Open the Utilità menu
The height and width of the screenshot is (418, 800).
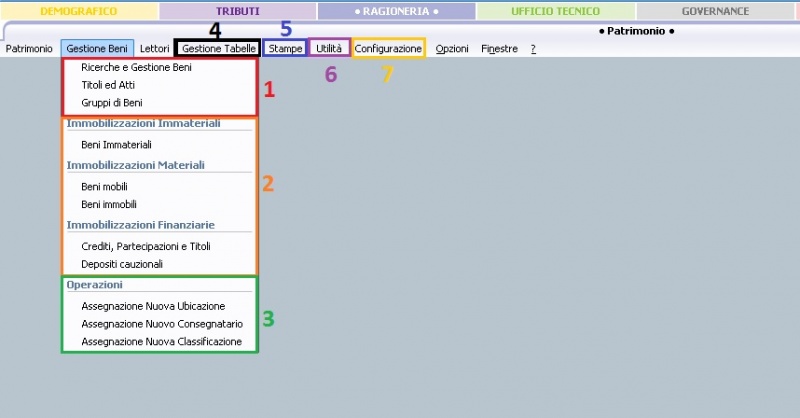(x=329, y=48)
